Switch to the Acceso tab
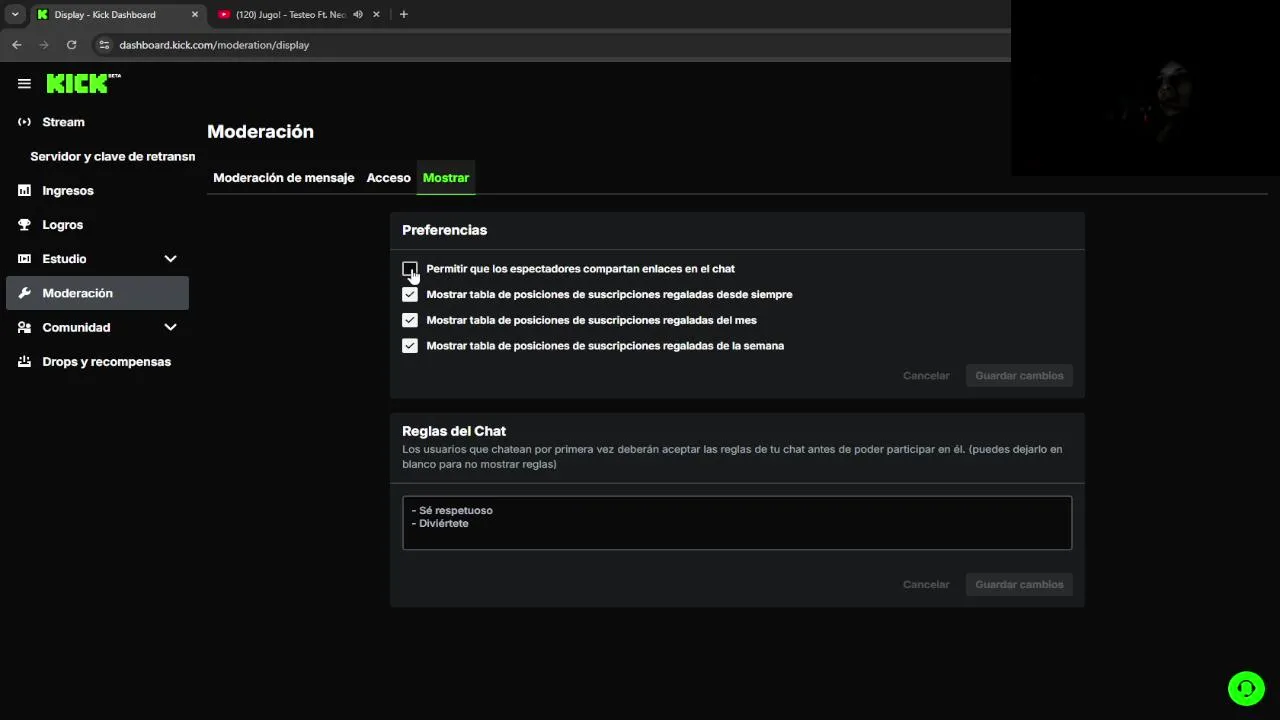Viewport: 1280px width, 720px height. click(388, 178)
